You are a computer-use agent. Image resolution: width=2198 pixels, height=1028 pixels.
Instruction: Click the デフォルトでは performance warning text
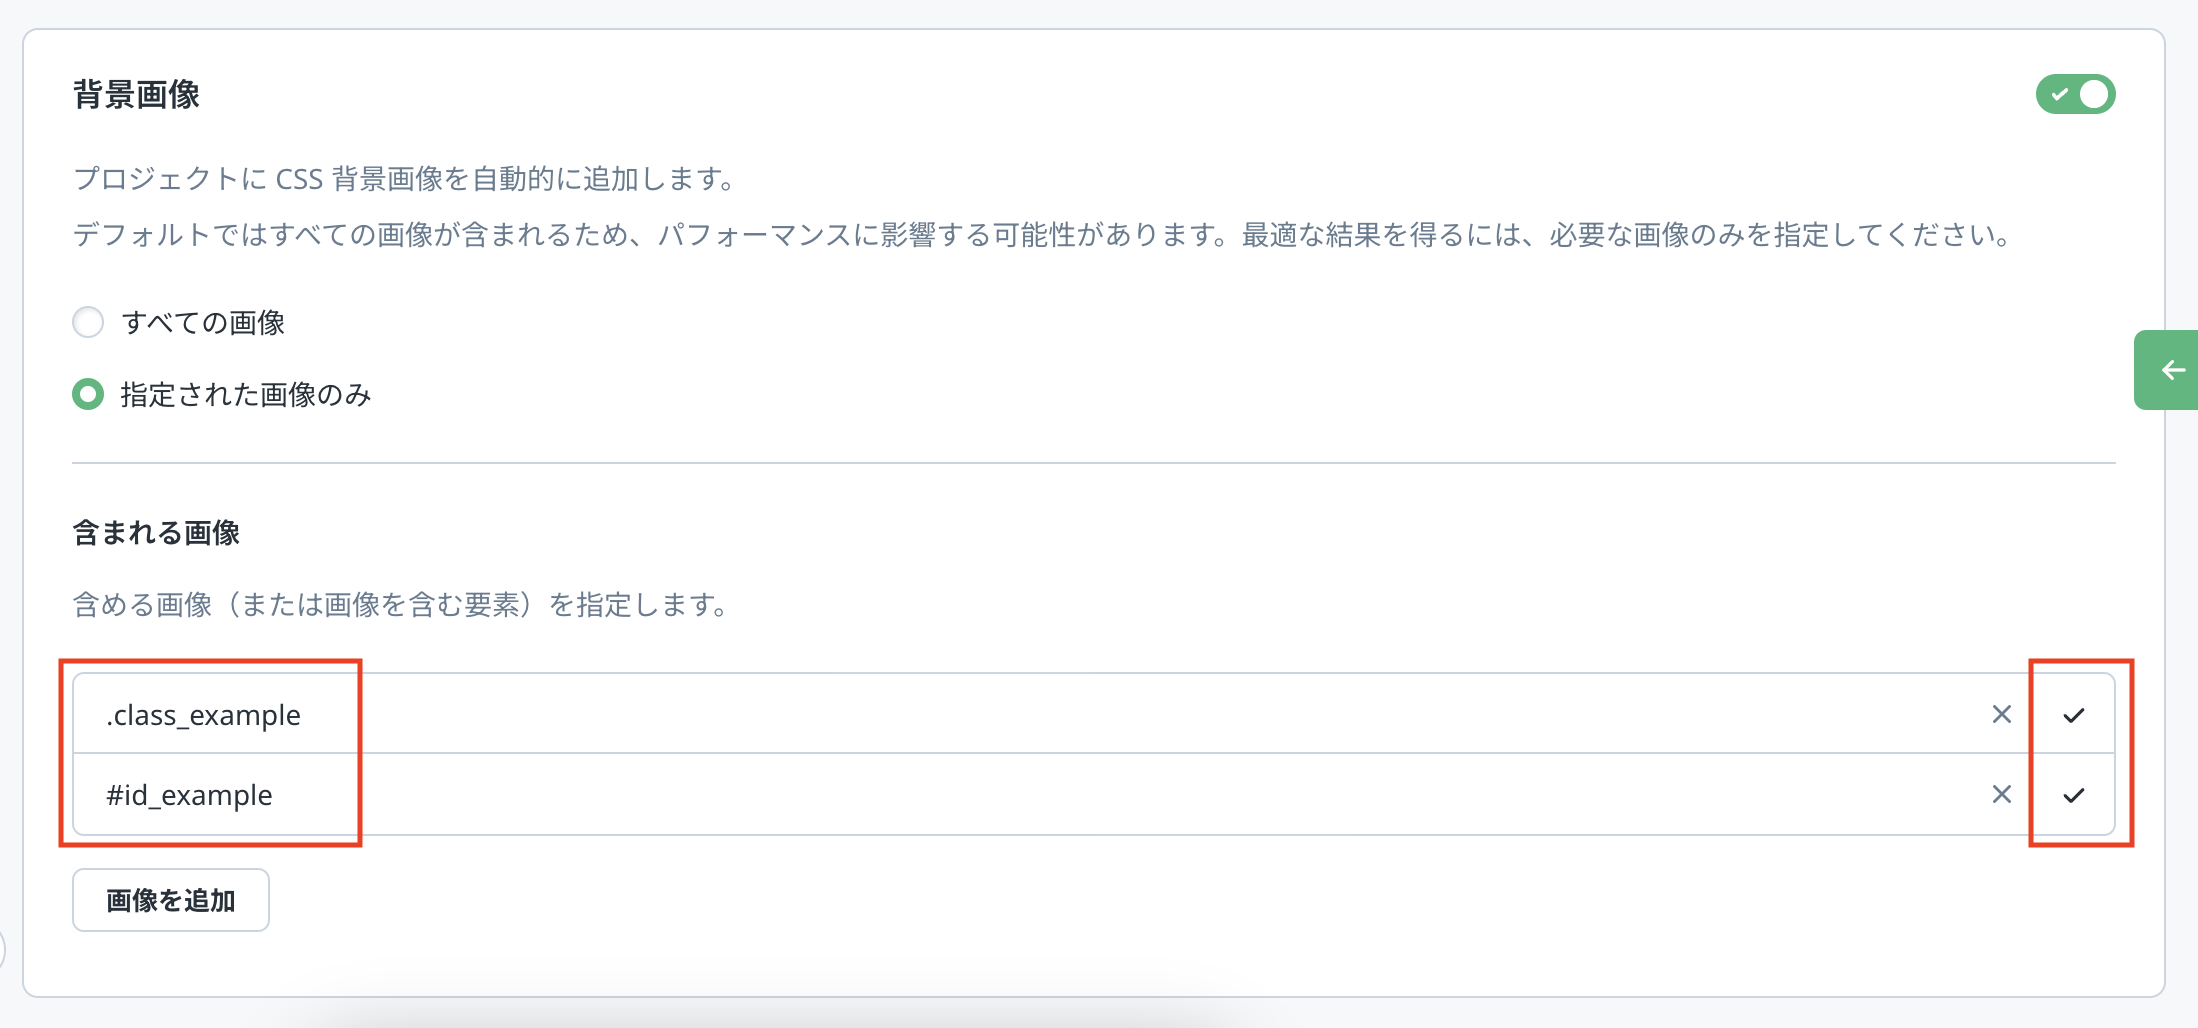(x=1040, y=235)
